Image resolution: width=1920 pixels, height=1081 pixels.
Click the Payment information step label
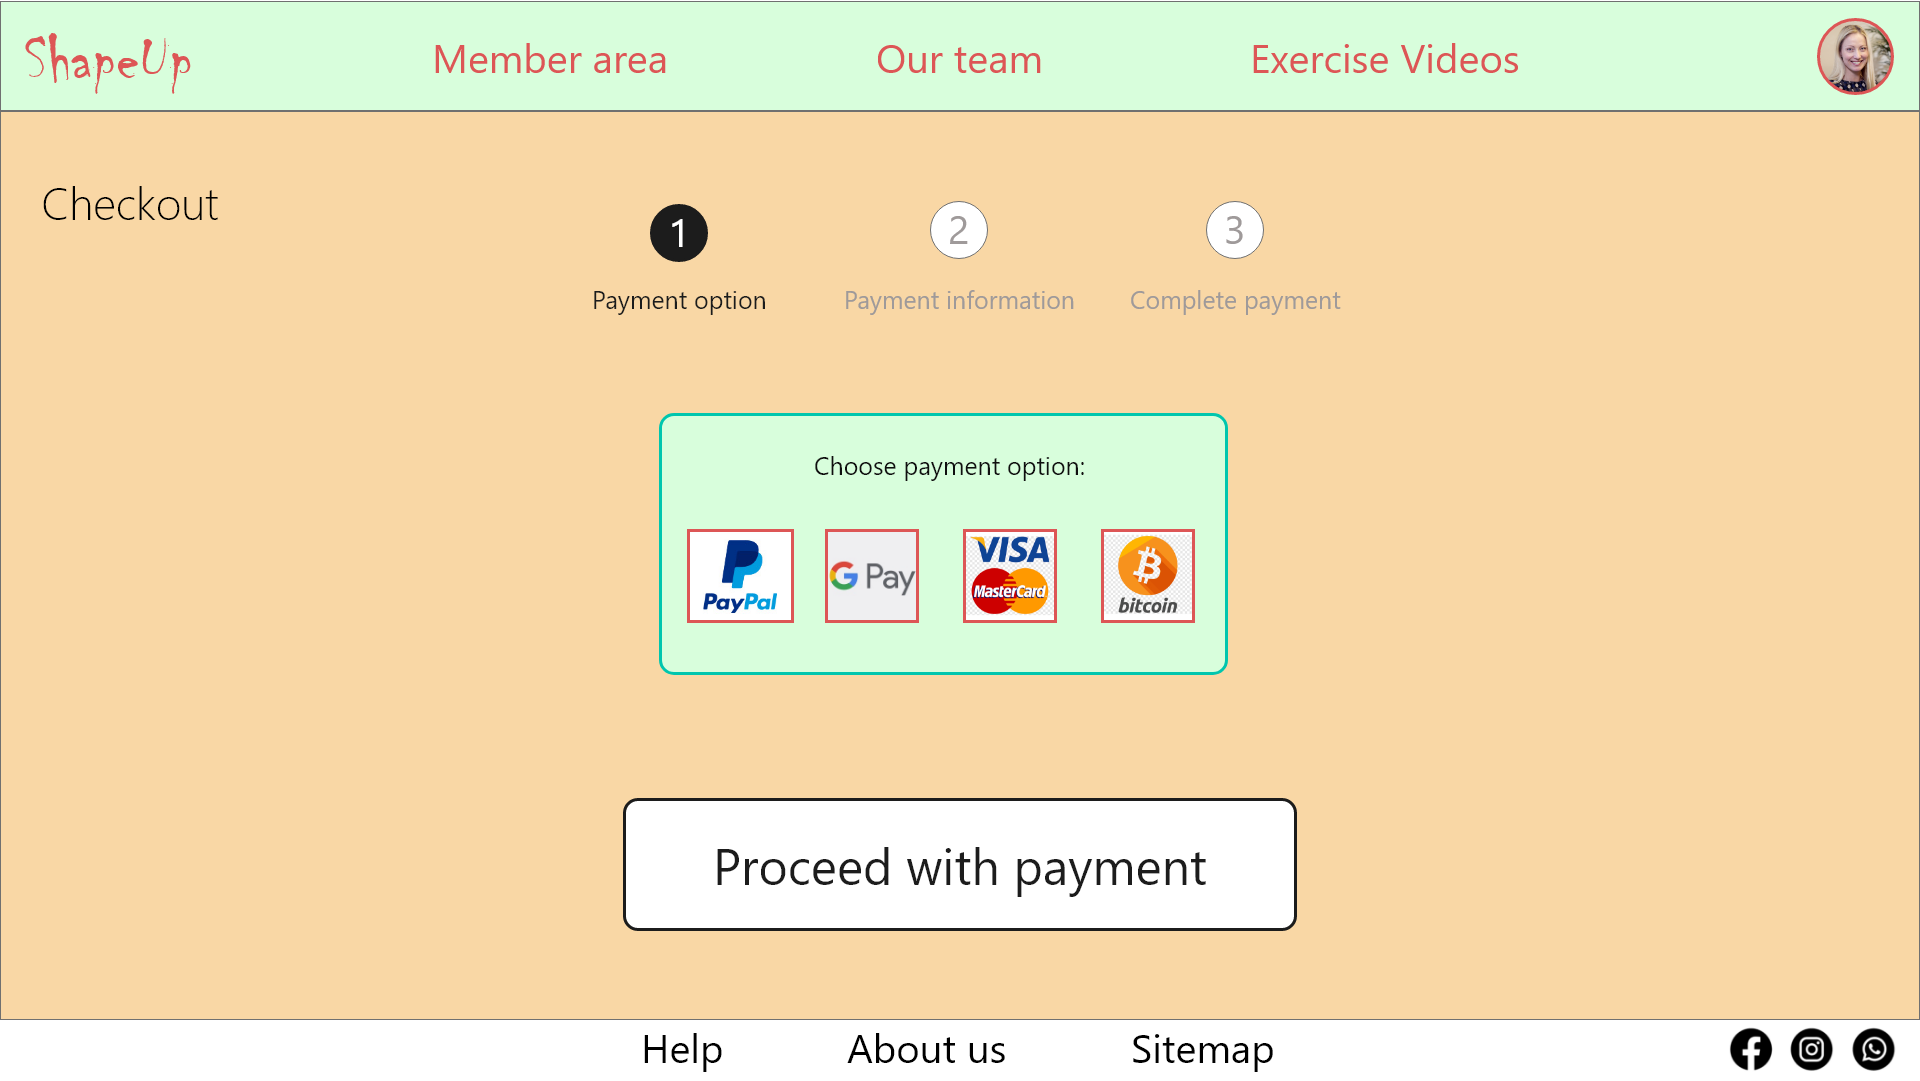click(959, 301)
